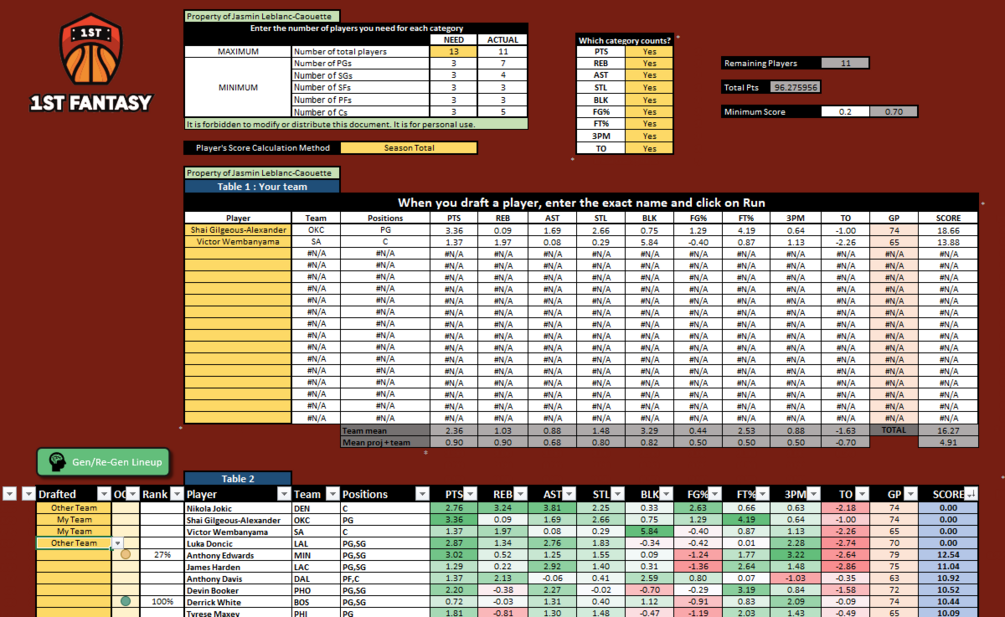Select the NEED cell for Number of Cs
1005x617 pixels.
(453, 111)
